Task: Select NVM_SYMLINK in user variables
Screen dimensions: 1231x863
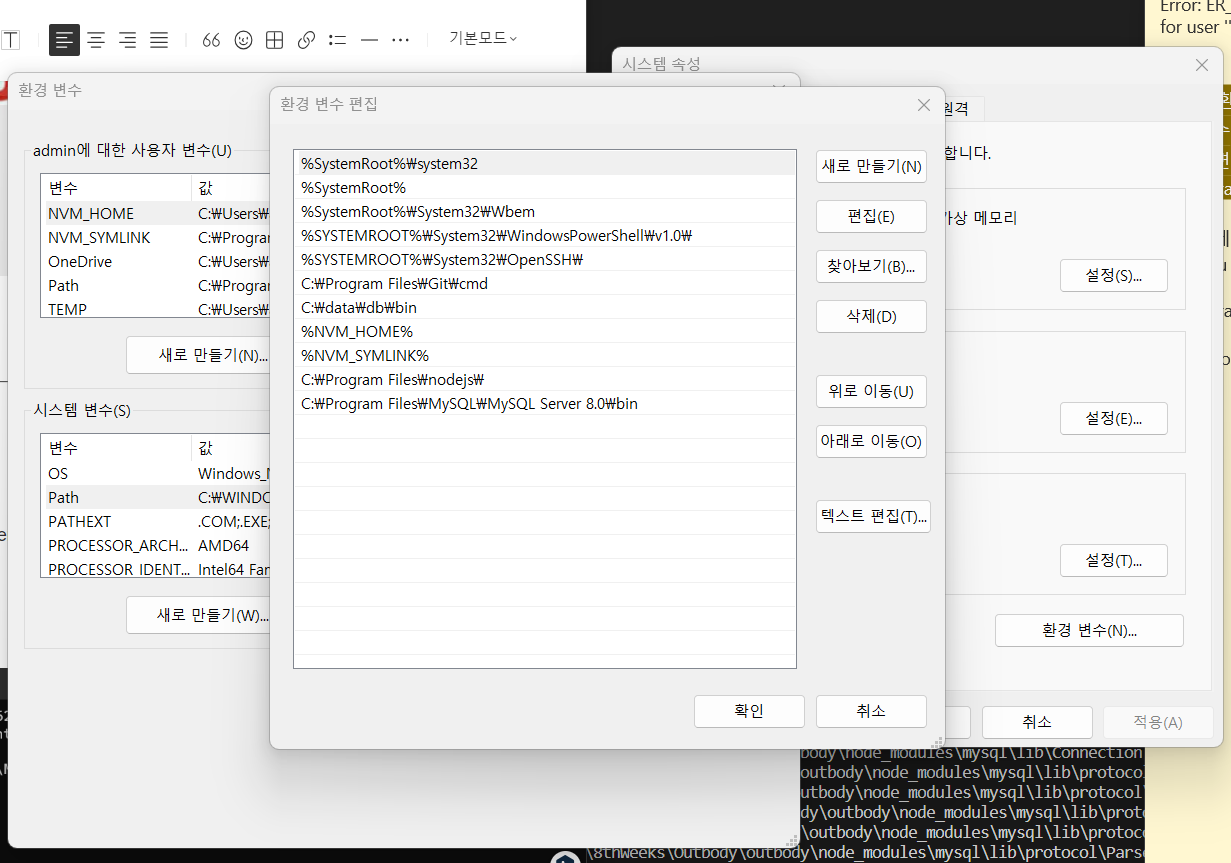Action: pos(156,237)
